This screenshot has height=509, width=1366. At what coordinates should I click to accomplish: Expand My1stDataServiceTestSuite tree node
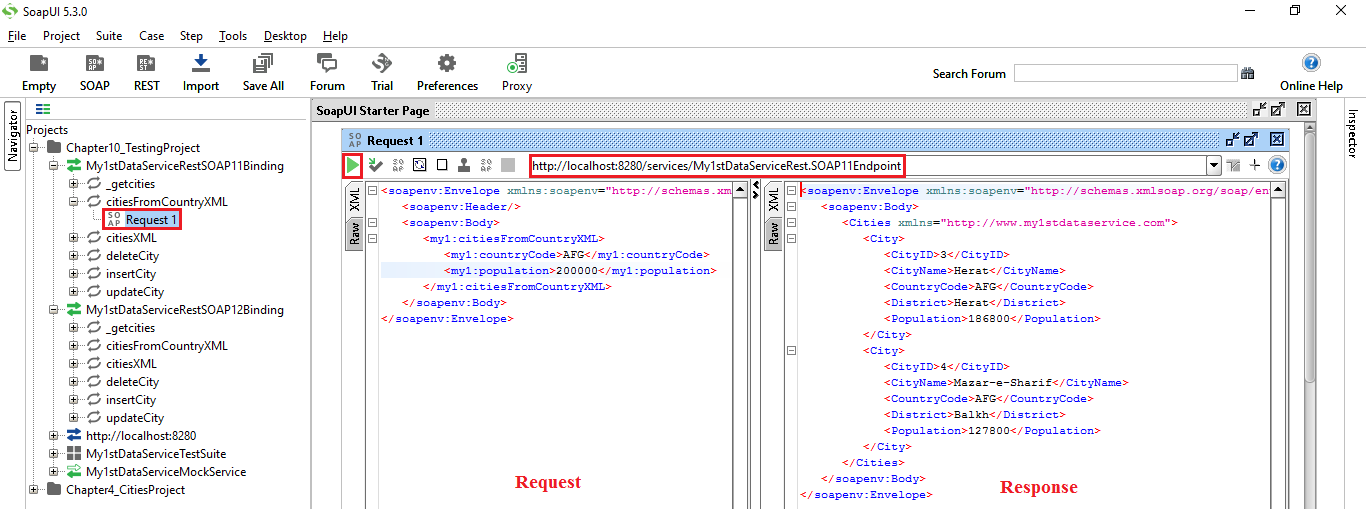[54, 454]
